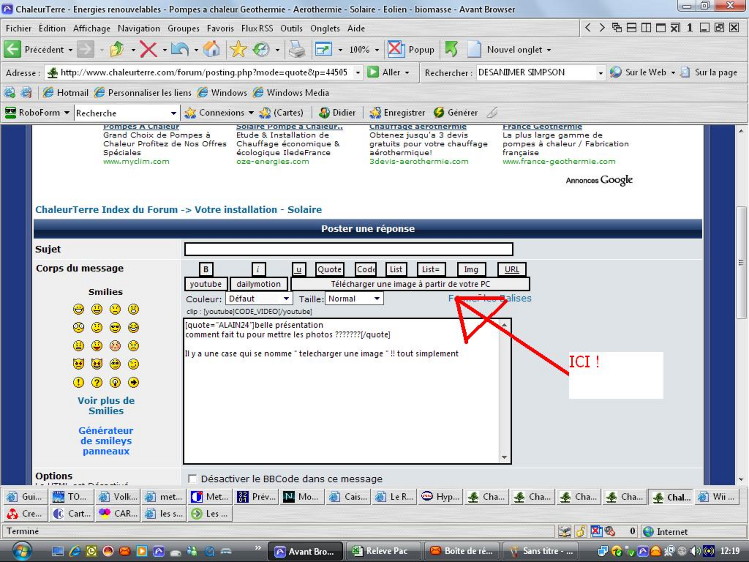Open the Taille font size dropdown
This screenshot has height=562, width=749.
(x=354, y=298)
